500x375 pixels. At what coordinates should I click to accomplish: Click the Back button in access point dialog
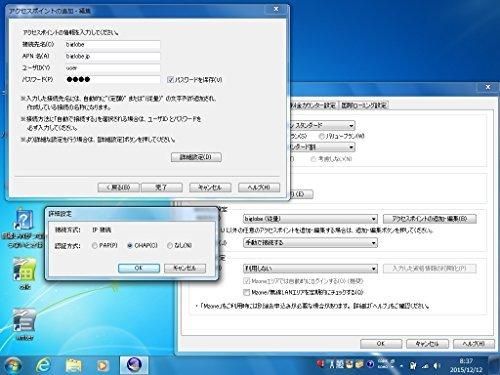tap(118, 187)
